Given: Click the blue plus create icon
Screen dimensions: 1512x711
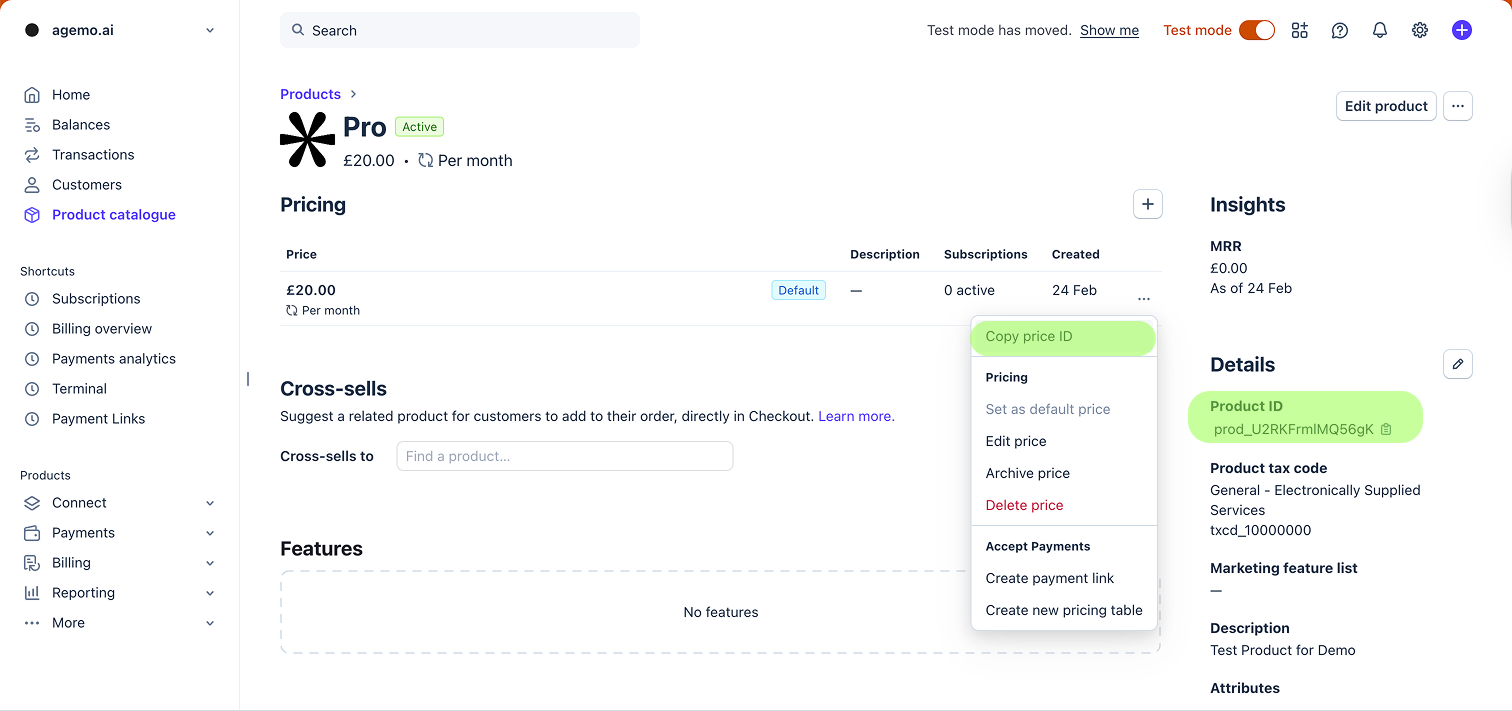Looking at the screenshot, I should pyautogui.click(x=1461, y=30).
